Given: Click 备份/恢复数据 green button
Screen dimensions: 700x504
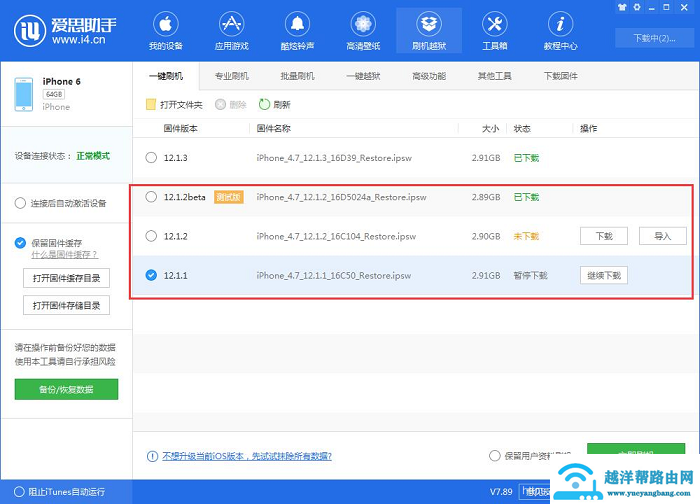Looking at the screenshot, I should pos(66,389).
